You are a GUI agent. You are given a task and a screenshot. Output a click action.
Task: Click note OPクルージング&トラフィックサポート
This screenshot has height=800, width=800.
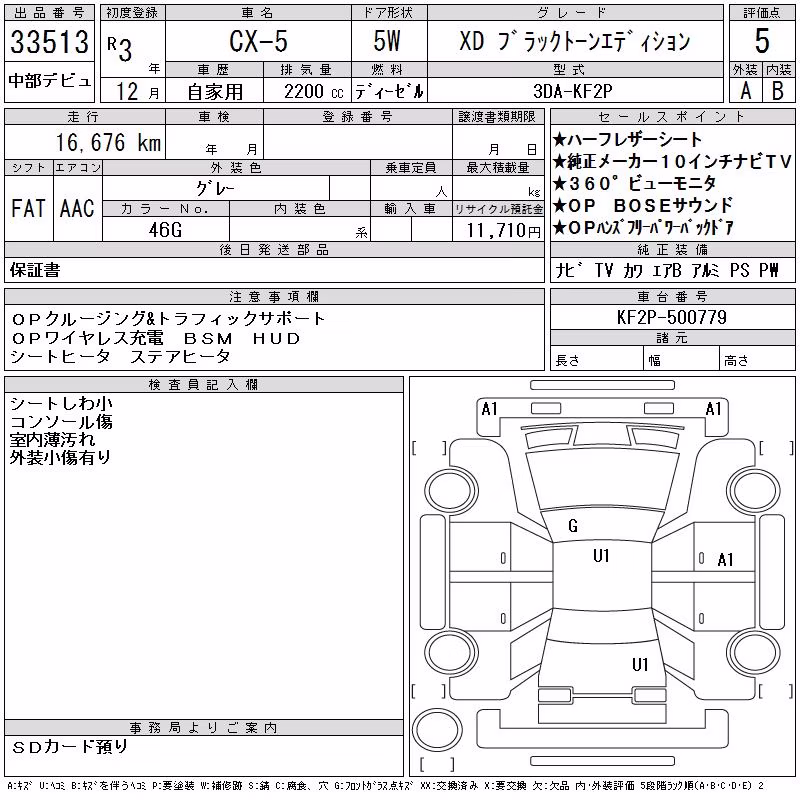coord(168,319)
